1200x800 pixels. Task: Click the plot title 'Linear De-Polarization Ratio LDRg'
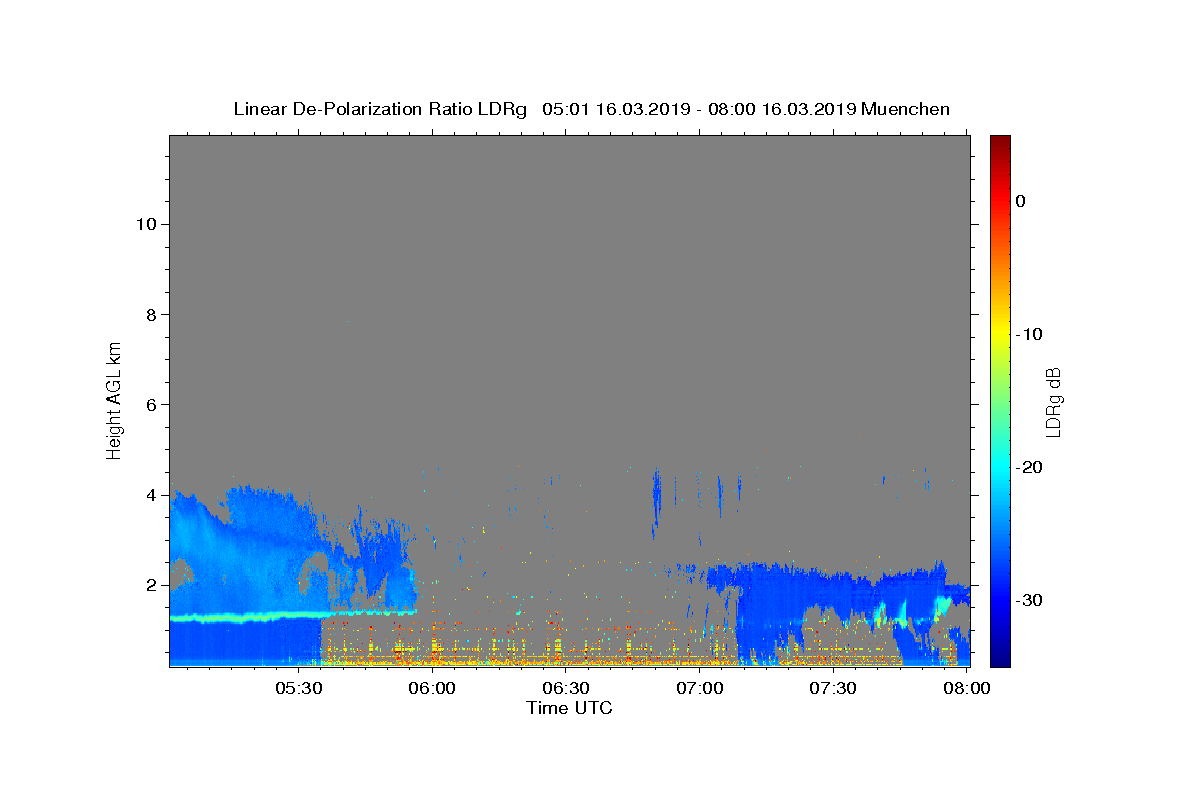(x=380, y=109)
